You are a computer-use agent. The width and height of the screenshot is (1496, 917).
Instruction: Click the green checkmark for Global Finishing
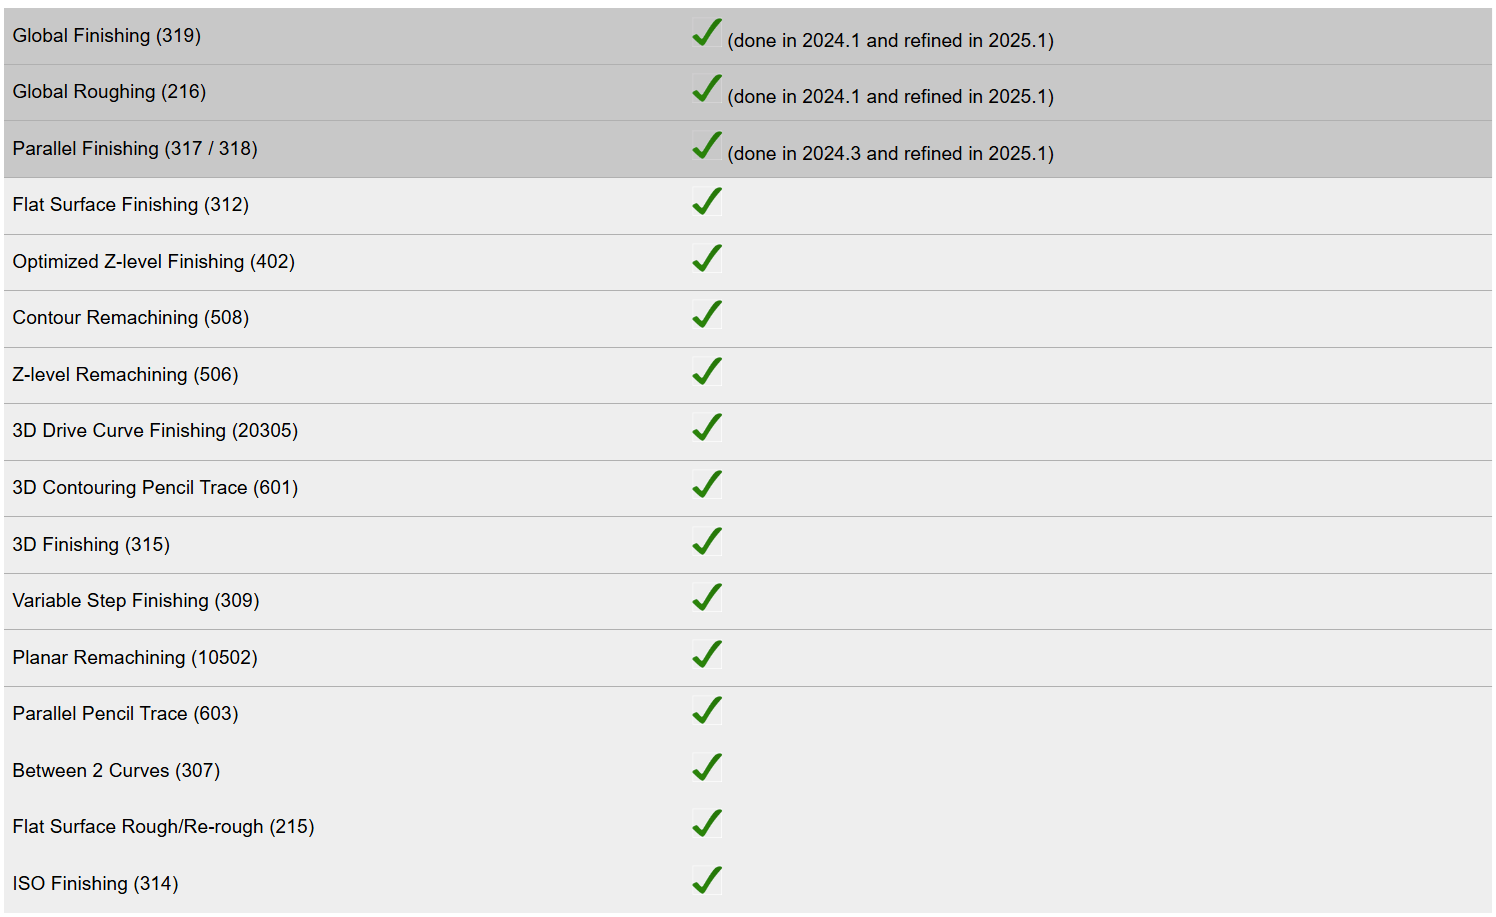coord(707,33)
